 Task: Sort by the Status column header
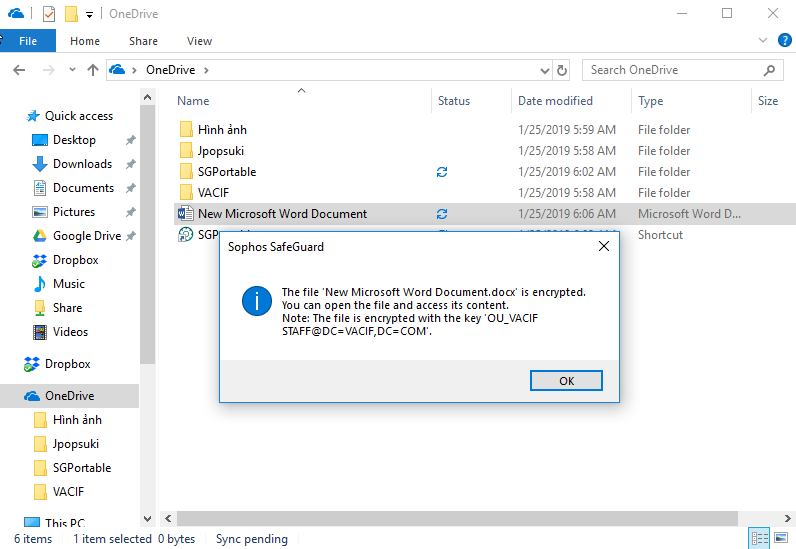454,101
